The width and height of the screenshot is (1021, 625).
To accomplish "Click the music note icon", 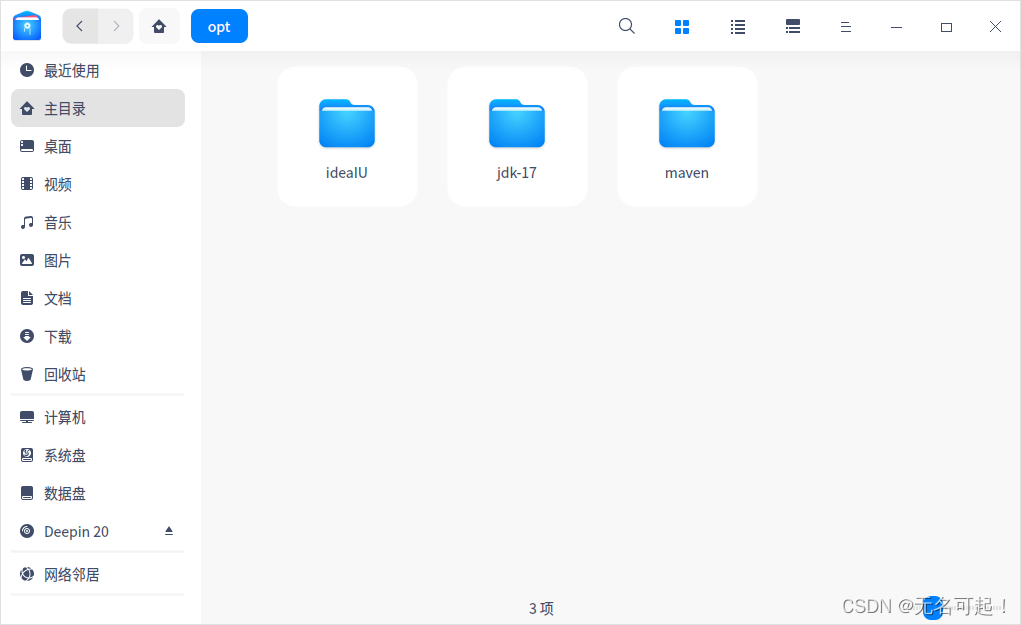I will pos(27,222).
